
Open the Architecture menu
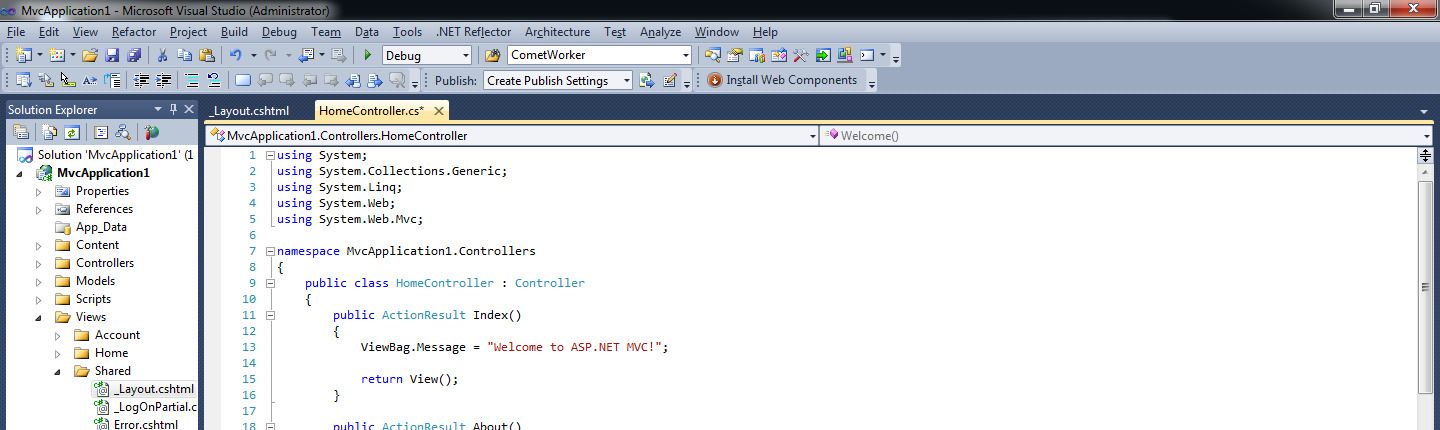point(557,32)
